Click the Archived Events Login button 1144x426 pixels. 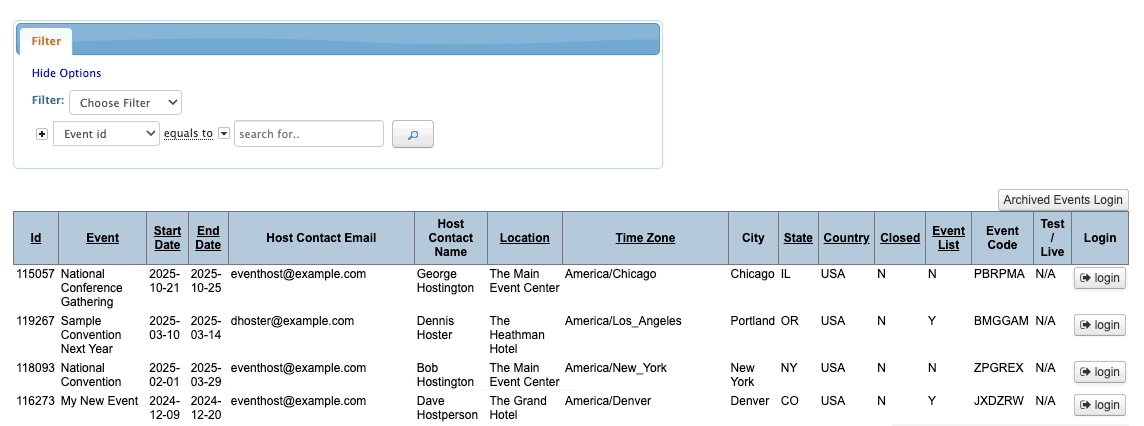coord(1063,200)
